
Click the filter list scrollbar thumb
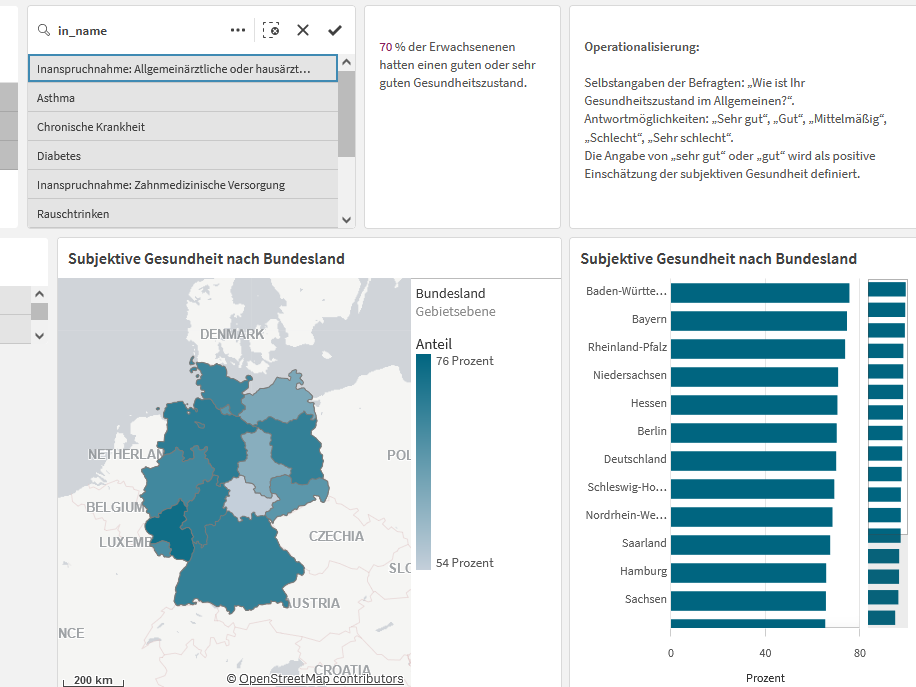coord(346,114)
